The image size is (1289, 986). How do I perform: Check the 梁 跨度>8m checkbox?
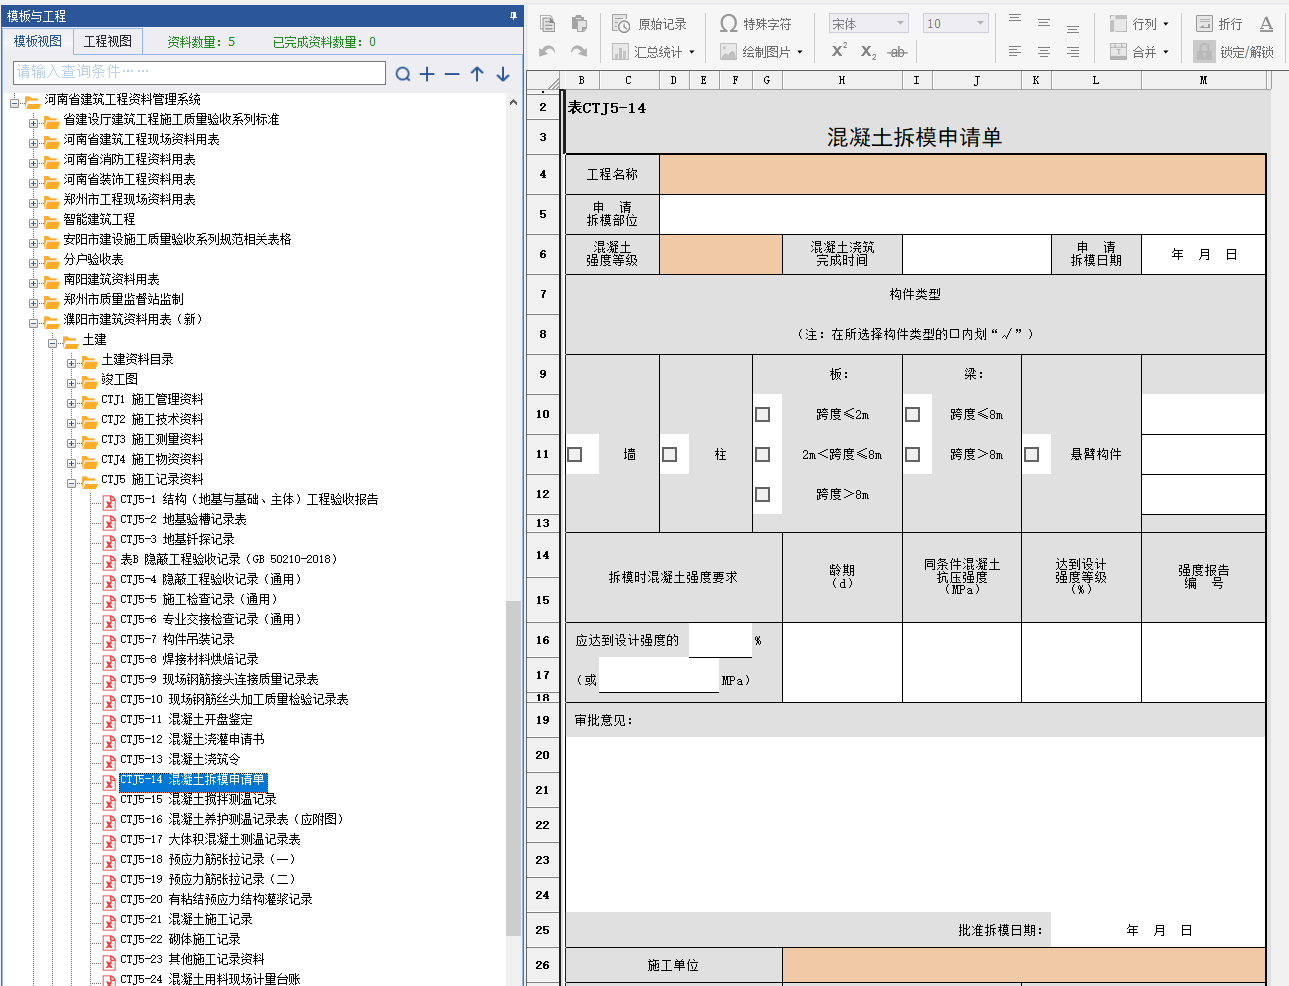click(913, 454)
